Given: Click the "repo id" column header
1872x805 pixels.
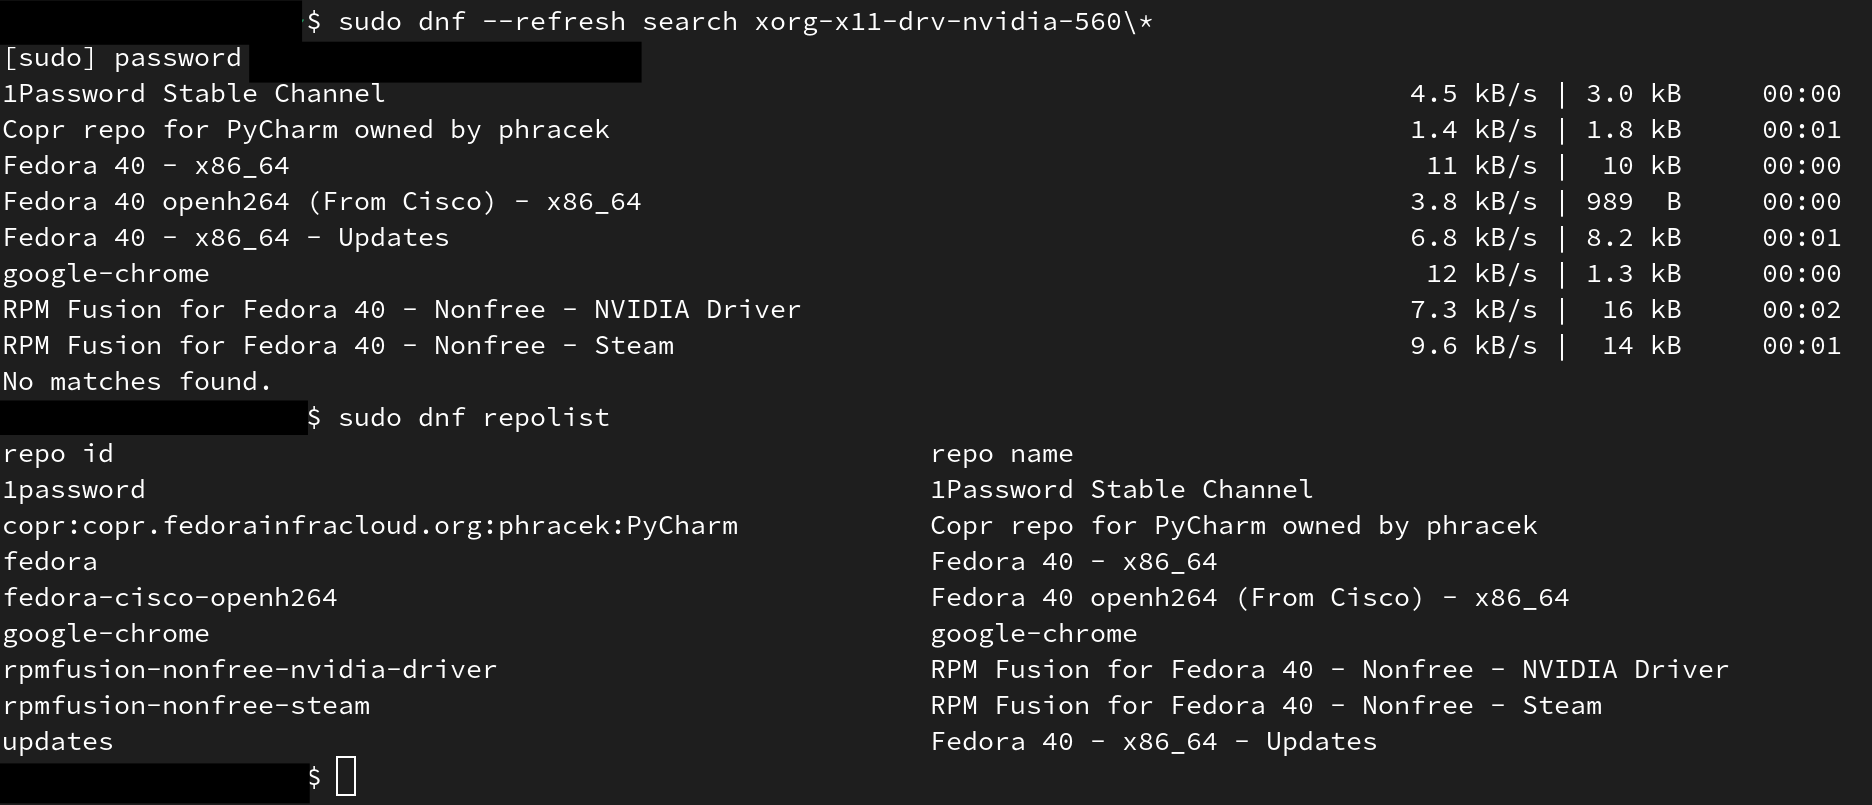Looking at the screenshot, I should tap(58, 454).
